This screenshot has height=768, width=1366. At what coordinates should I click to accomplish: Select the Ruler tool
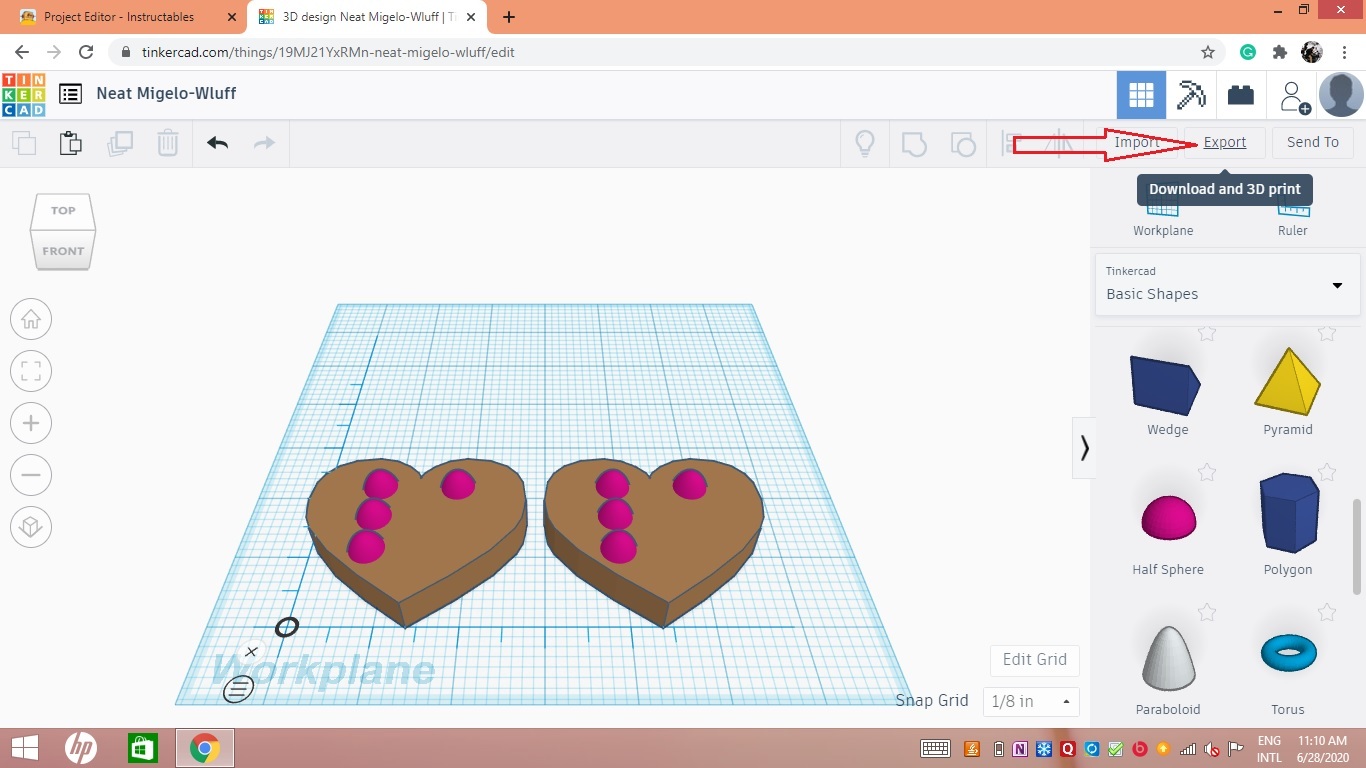tap(1293, 216)
